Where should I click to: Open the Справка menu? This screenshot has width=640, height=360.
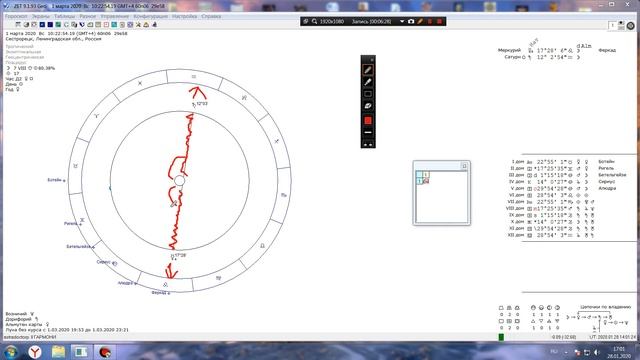[x=211, y=16]
